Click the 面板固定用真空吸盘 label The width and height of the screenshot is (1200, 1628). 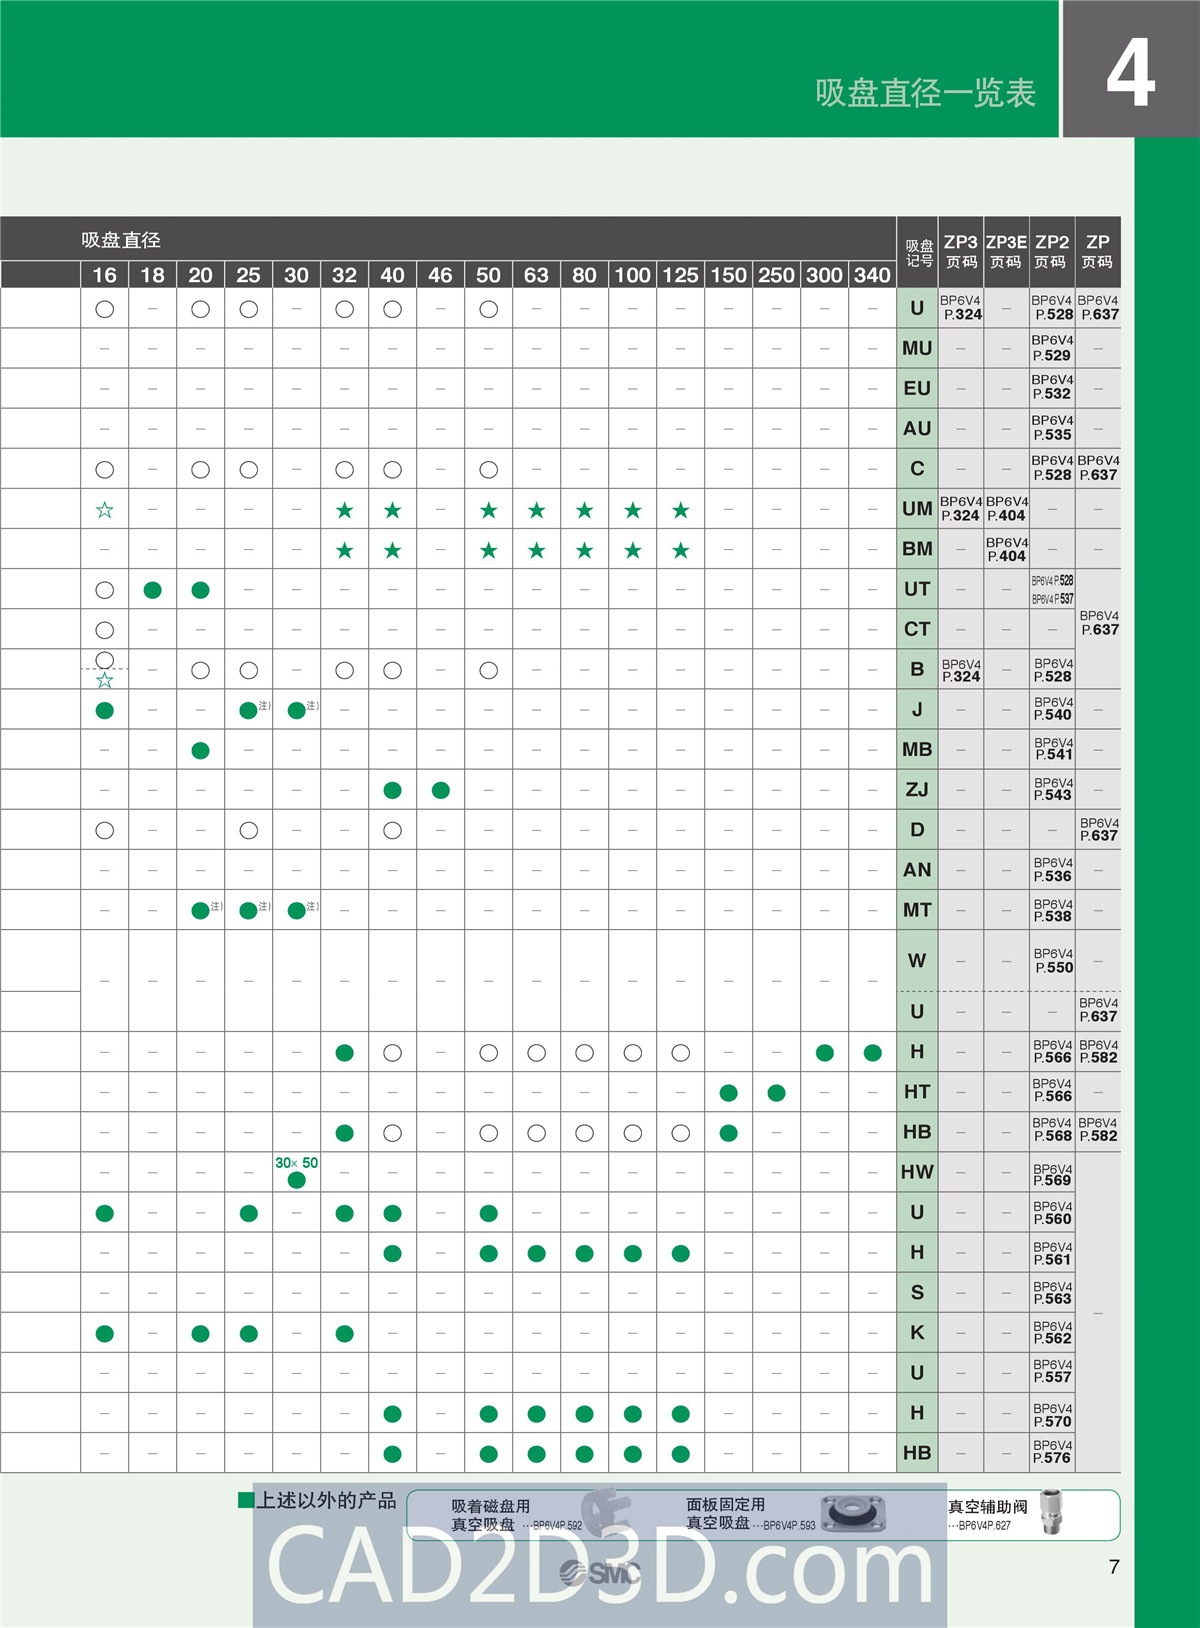tap(725, 1513)
